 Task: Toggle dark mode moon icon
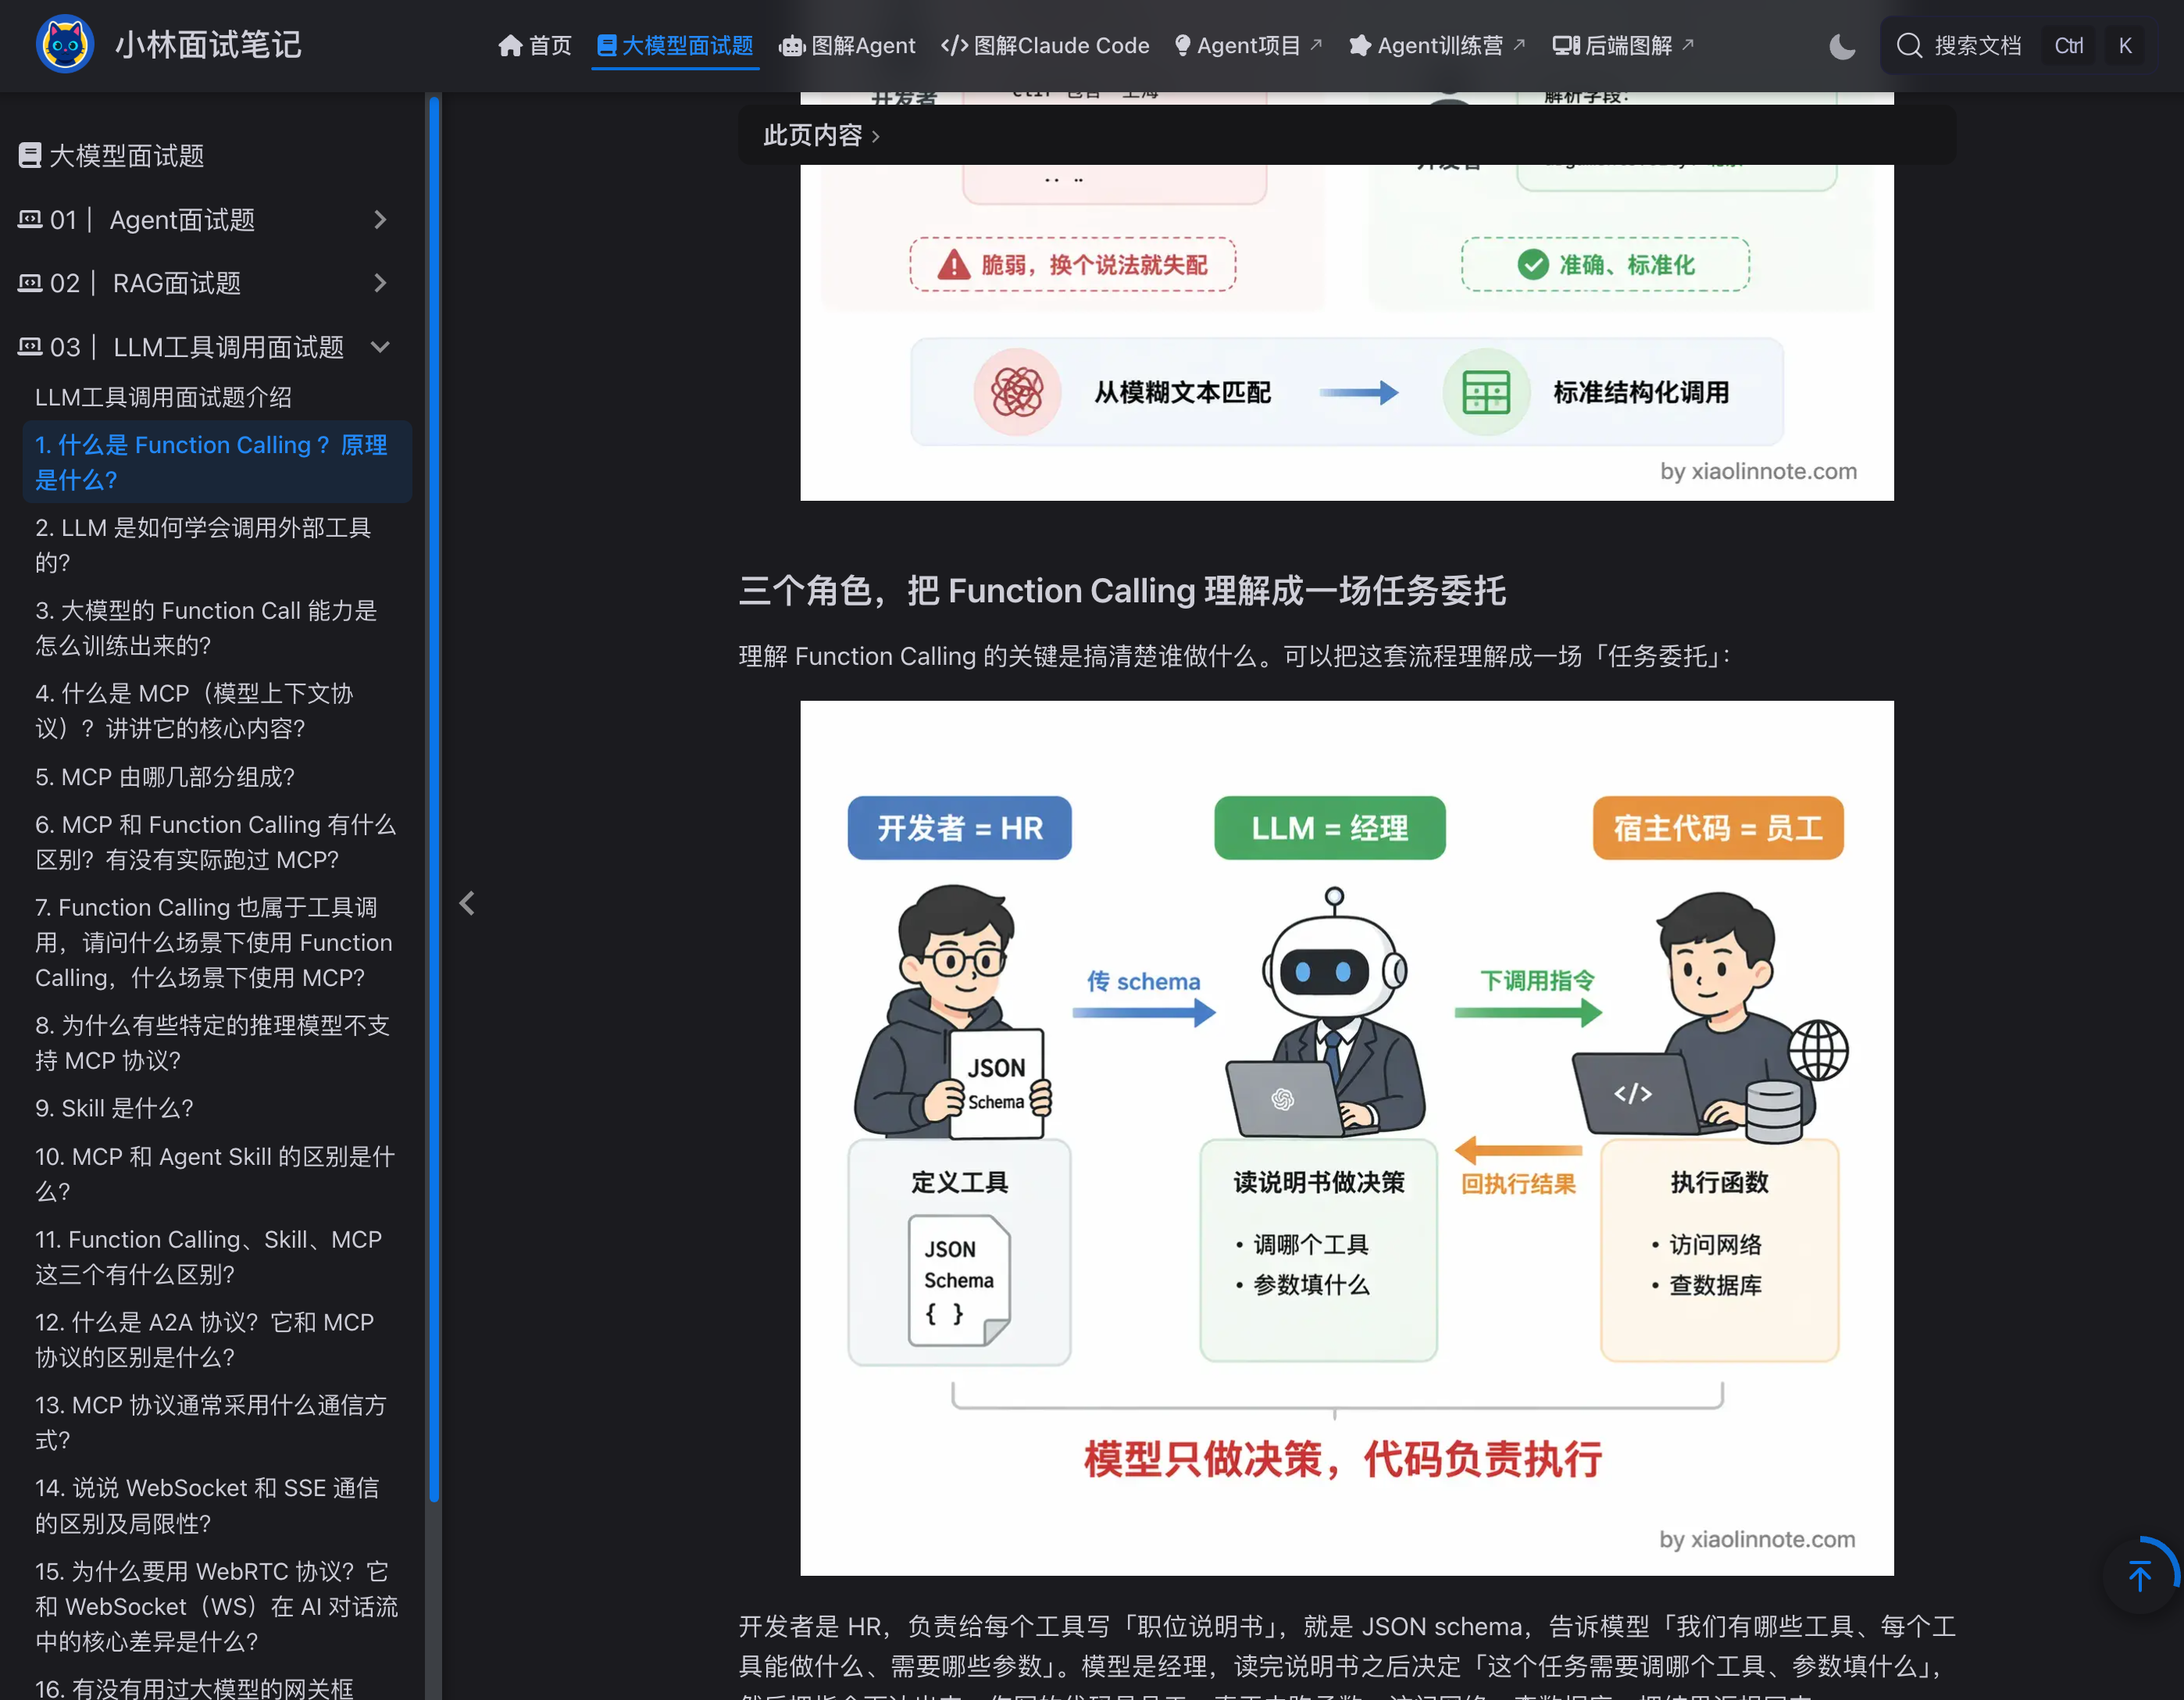1842,46
